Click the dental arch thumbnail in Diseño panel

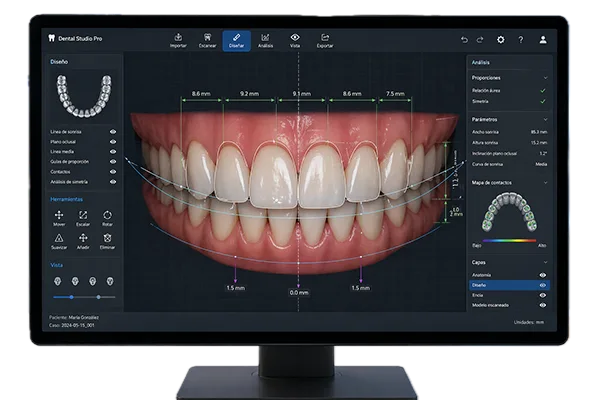tap(84, 95)
